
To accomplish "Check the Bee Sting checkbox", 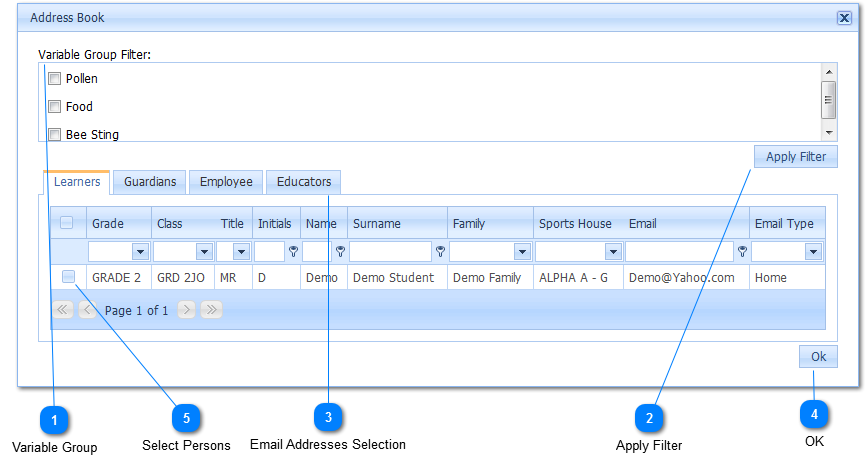I will pos(55,134).
